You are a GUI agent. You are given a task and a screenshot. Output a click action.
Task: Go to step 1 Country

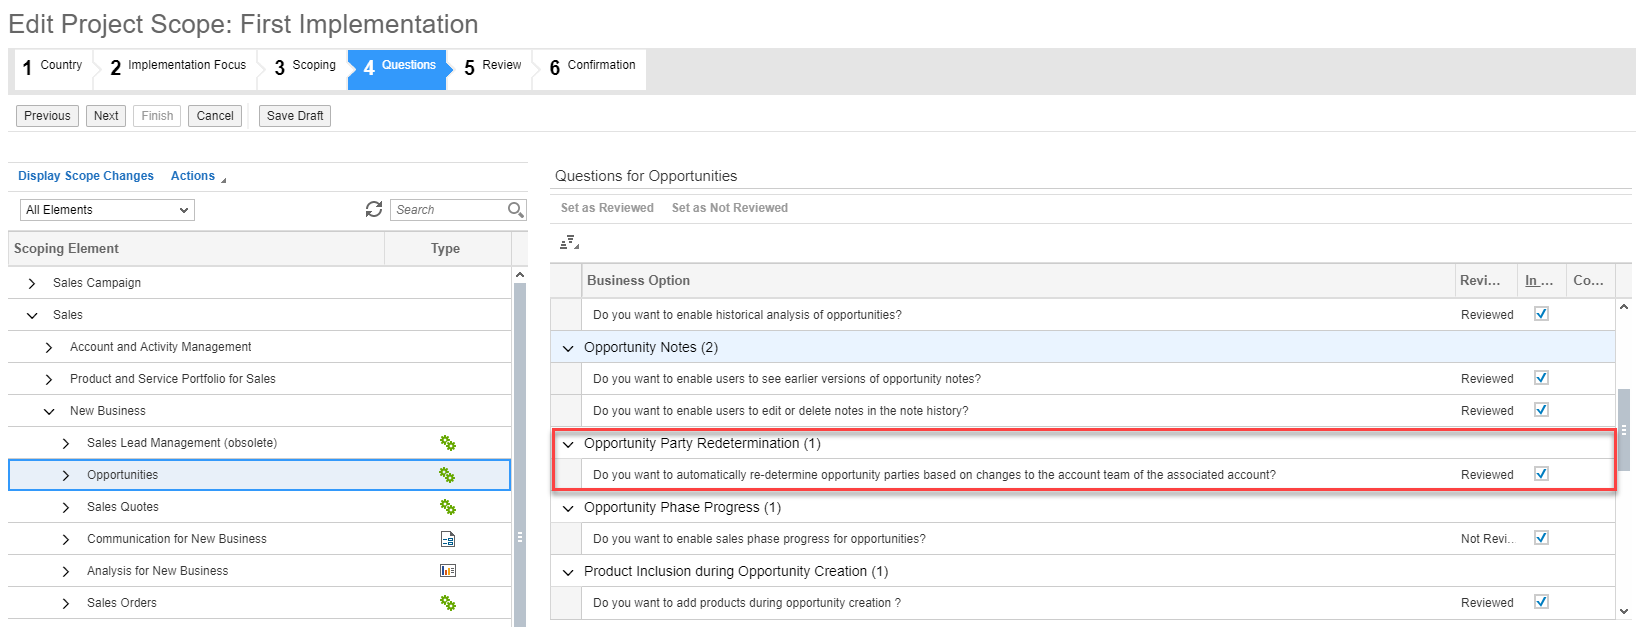(x=53, y=69)
